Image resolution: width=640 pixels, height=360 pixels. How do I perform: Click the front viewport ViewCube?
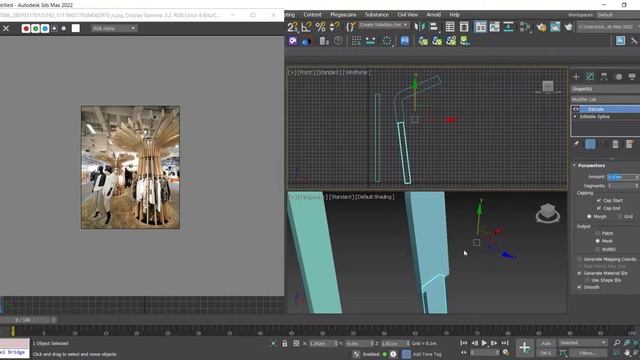point(548,87)
